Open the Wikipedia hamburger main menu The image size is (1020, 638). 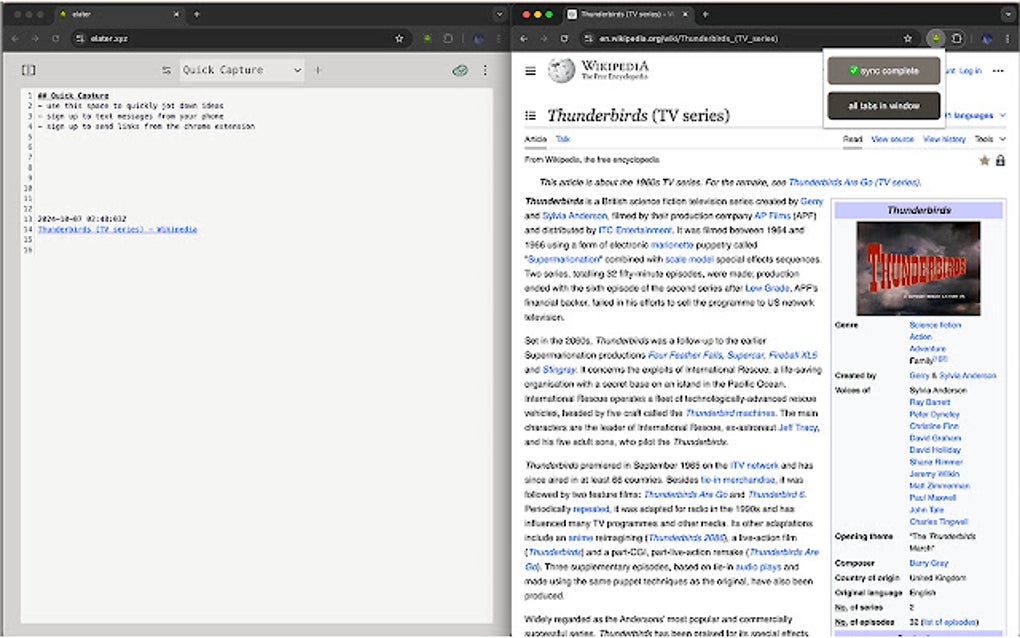[531, 71]
